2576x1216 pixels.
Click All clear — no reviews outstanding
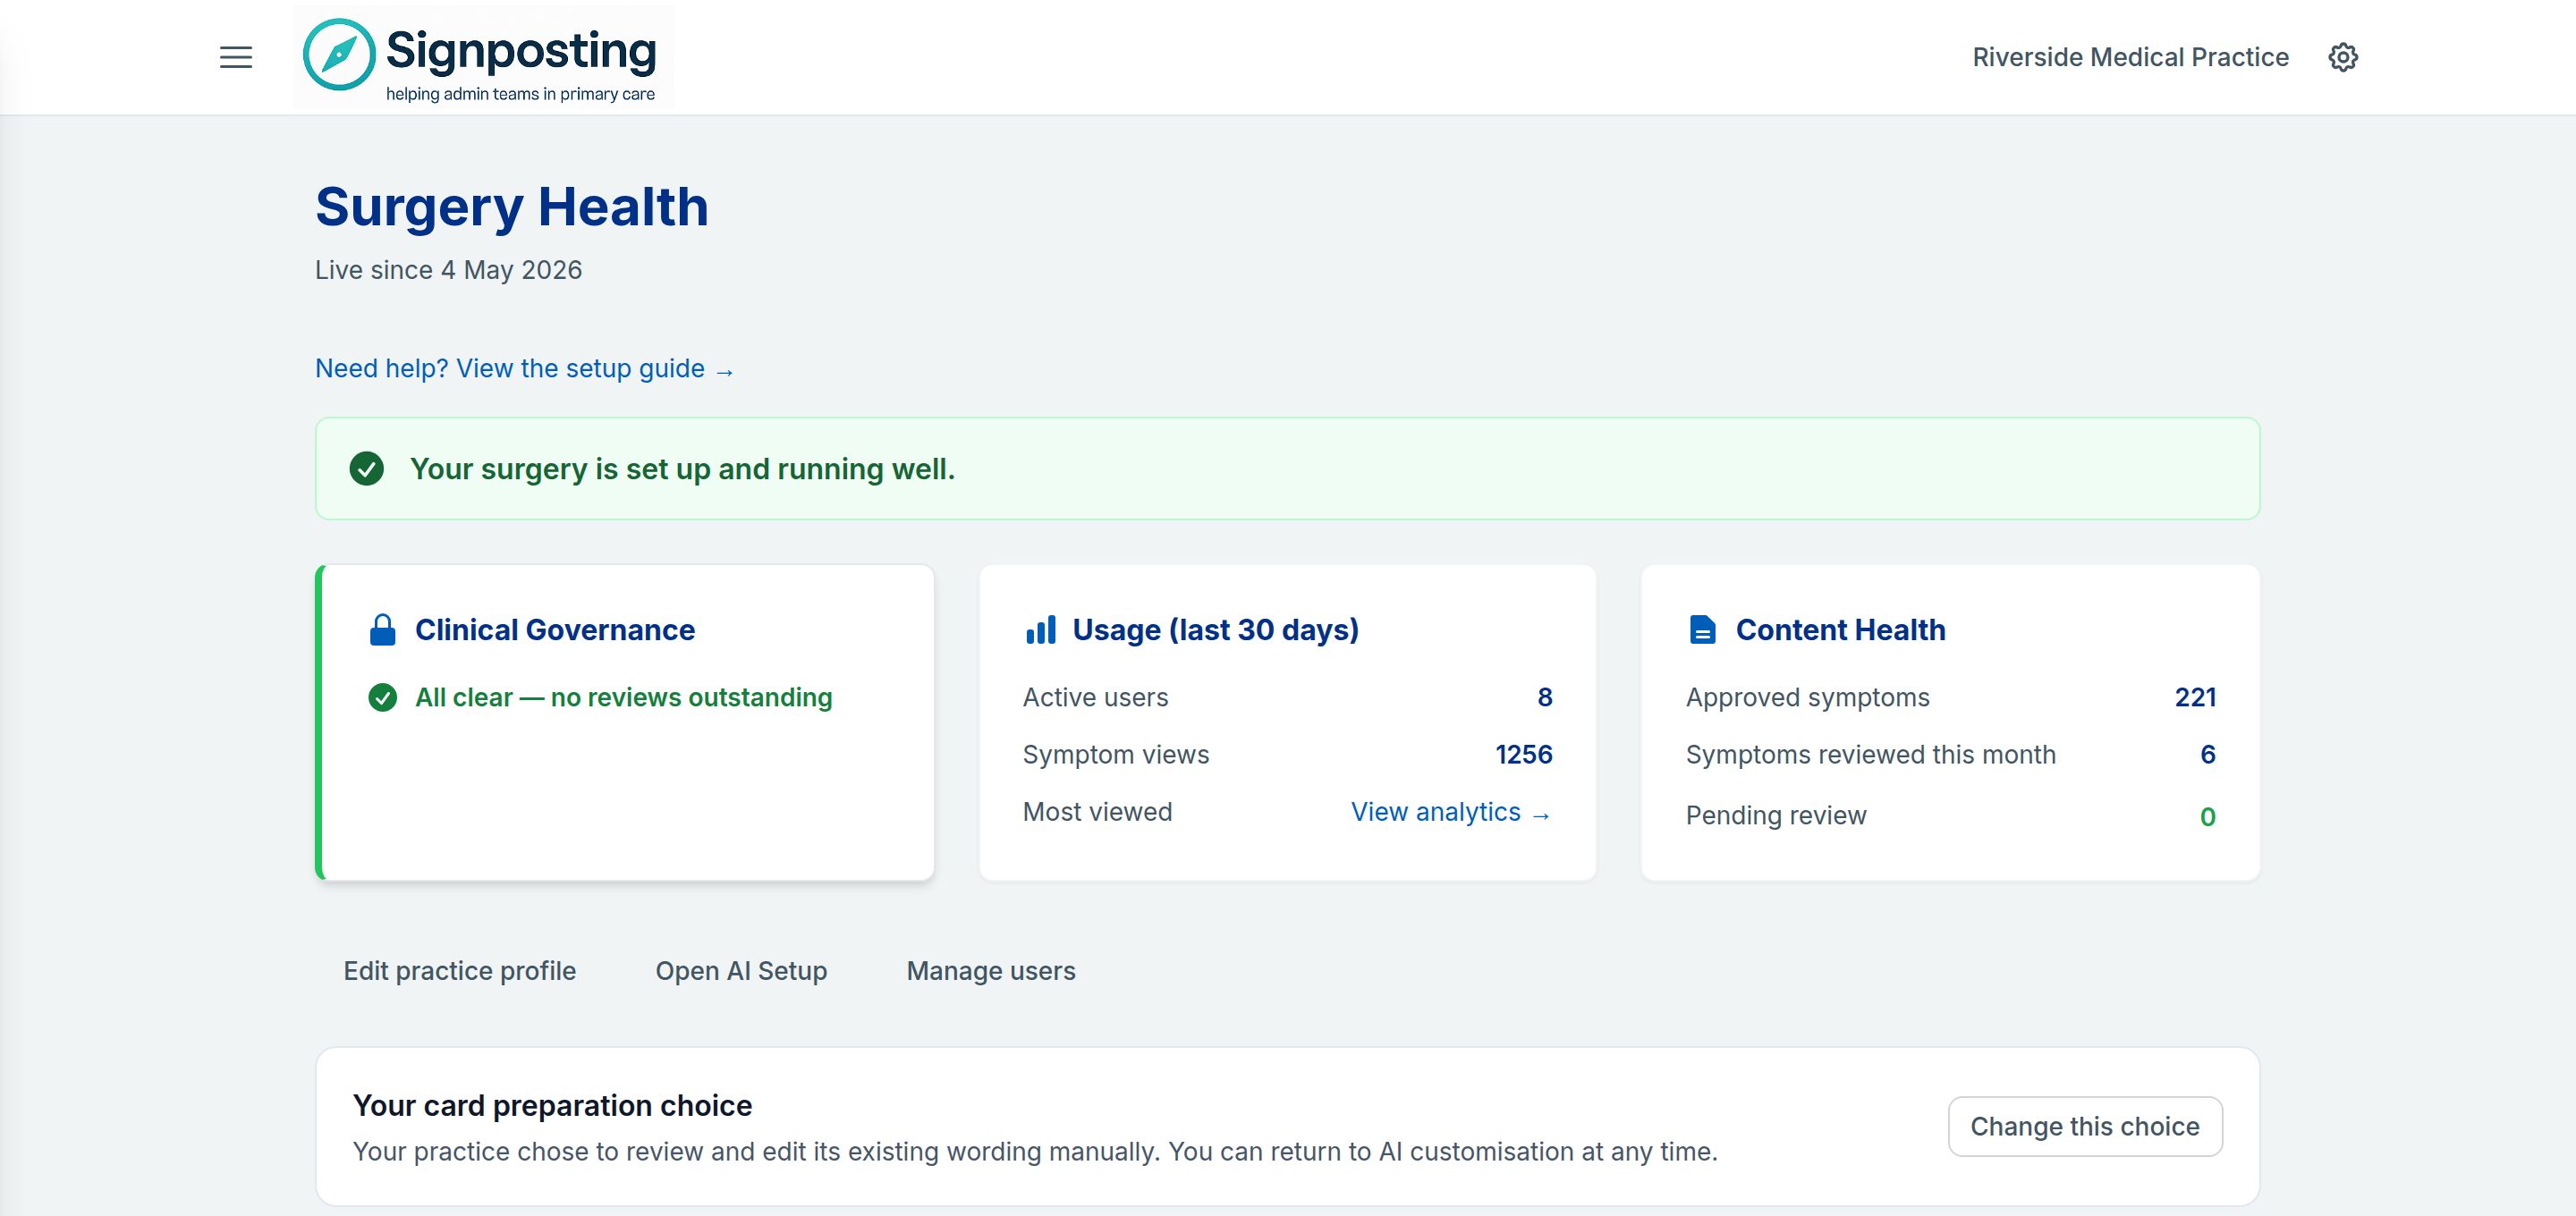[623, 697]
